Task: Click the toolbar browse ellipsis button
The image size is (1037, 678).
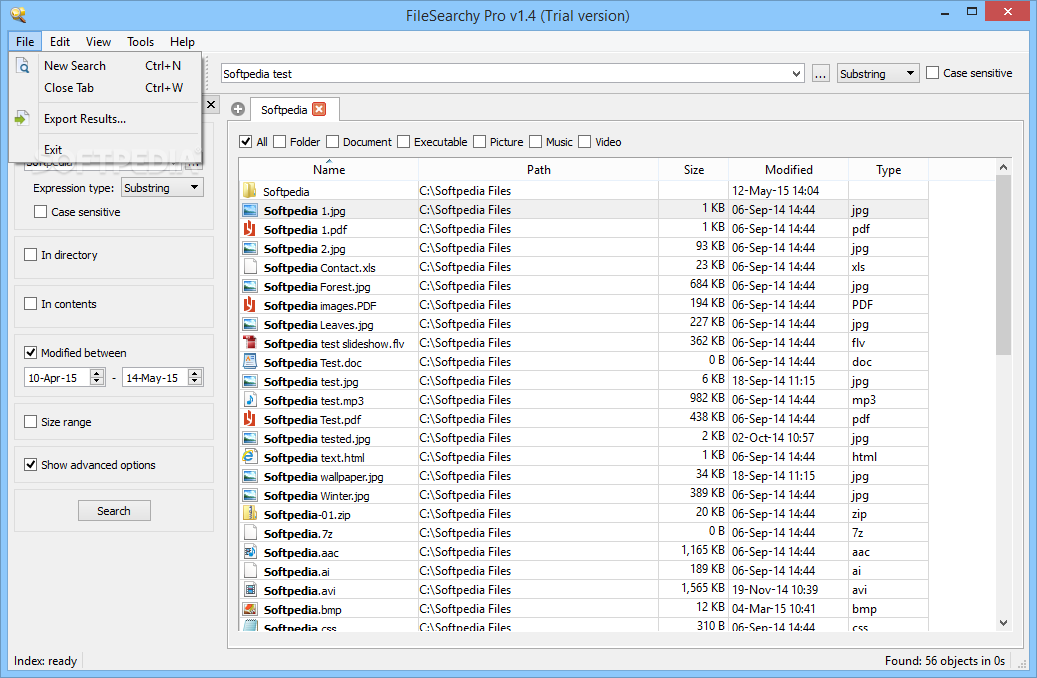Action: coord(820,73)
